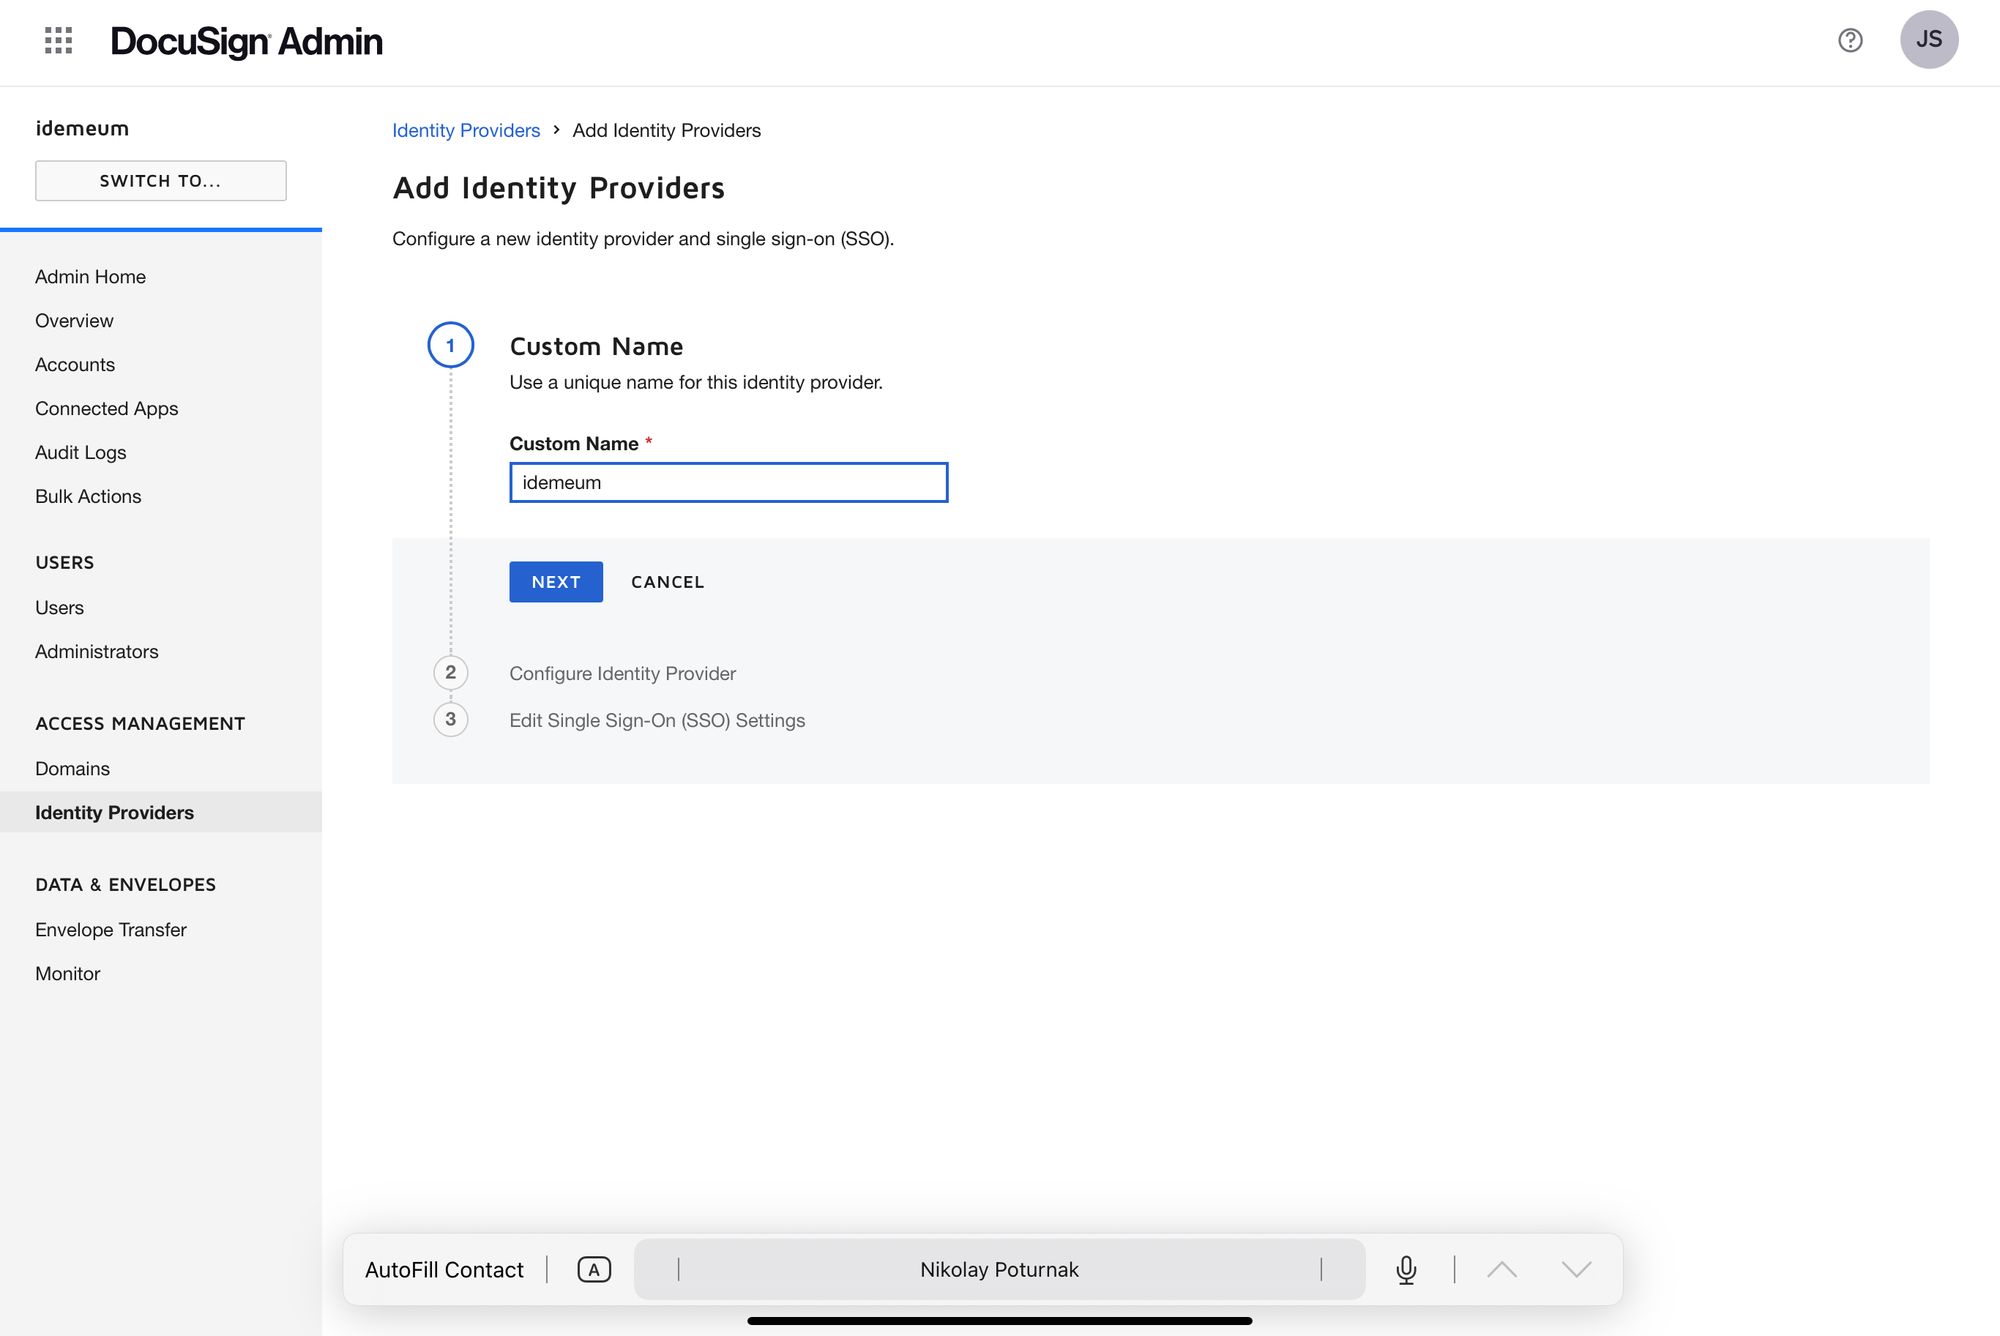Open Monitor in the sidebar
Screen dimensions: 2000x1336
coord(67,974)
